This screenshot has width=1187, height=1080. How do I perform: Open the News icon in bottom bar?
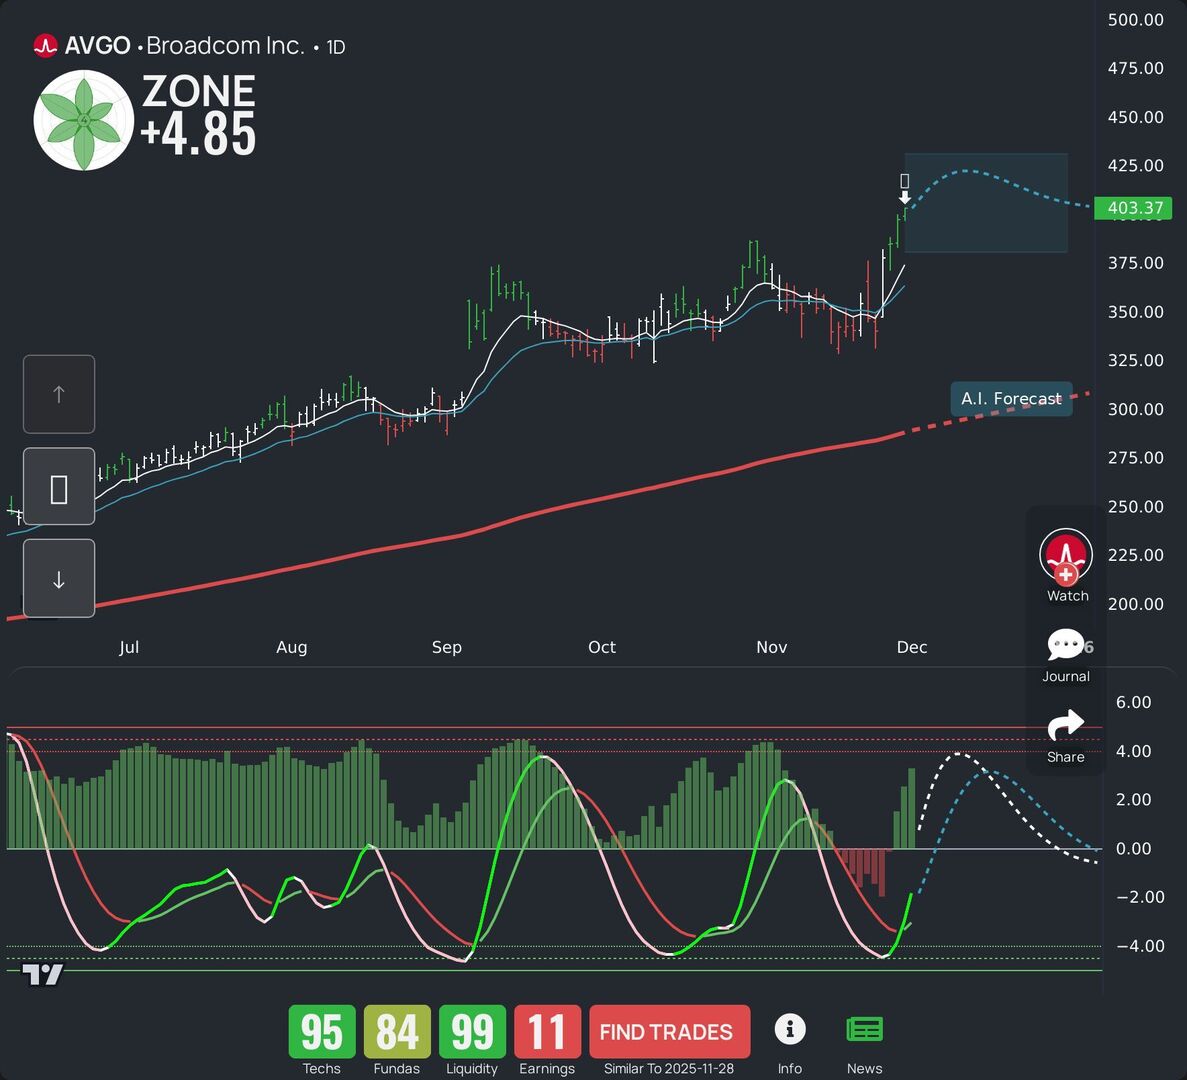[x=864, y=1028]
